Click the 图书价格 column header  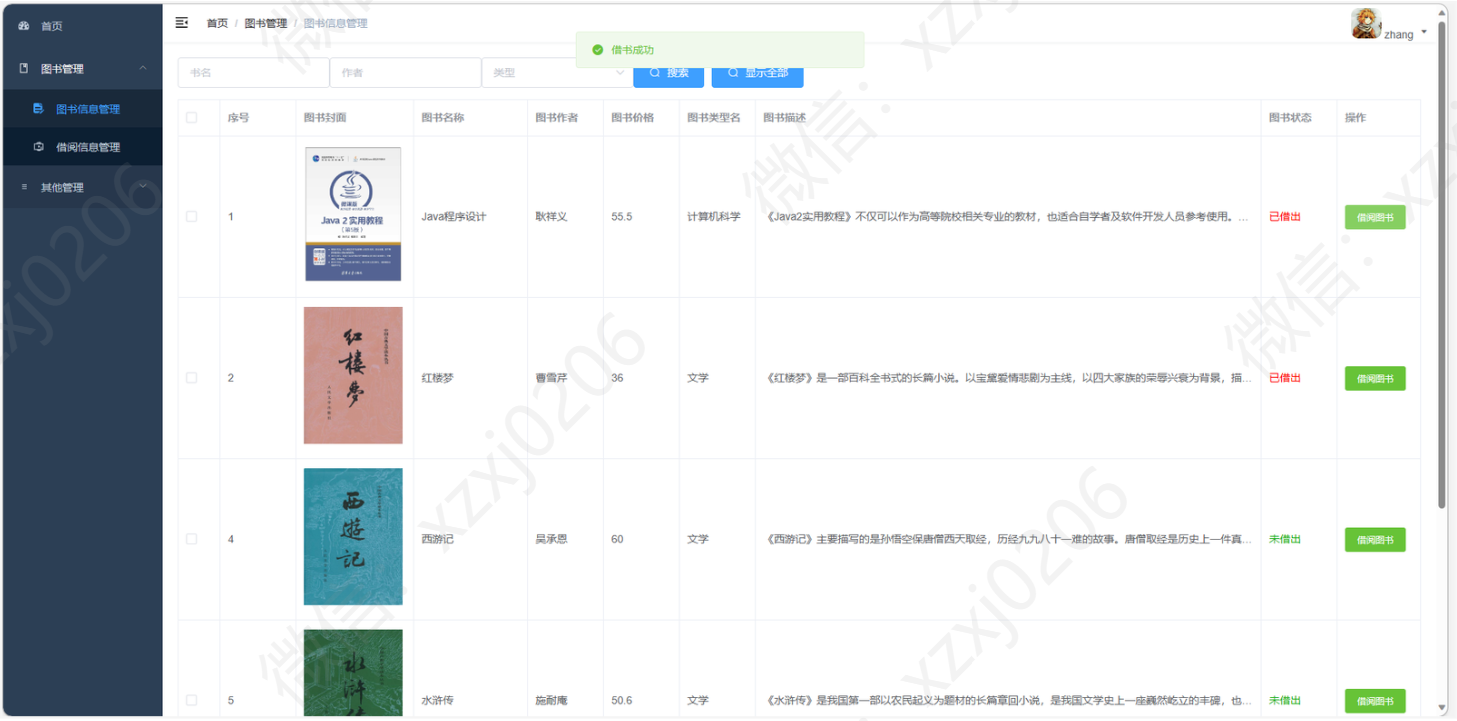(x=633, y=118)
